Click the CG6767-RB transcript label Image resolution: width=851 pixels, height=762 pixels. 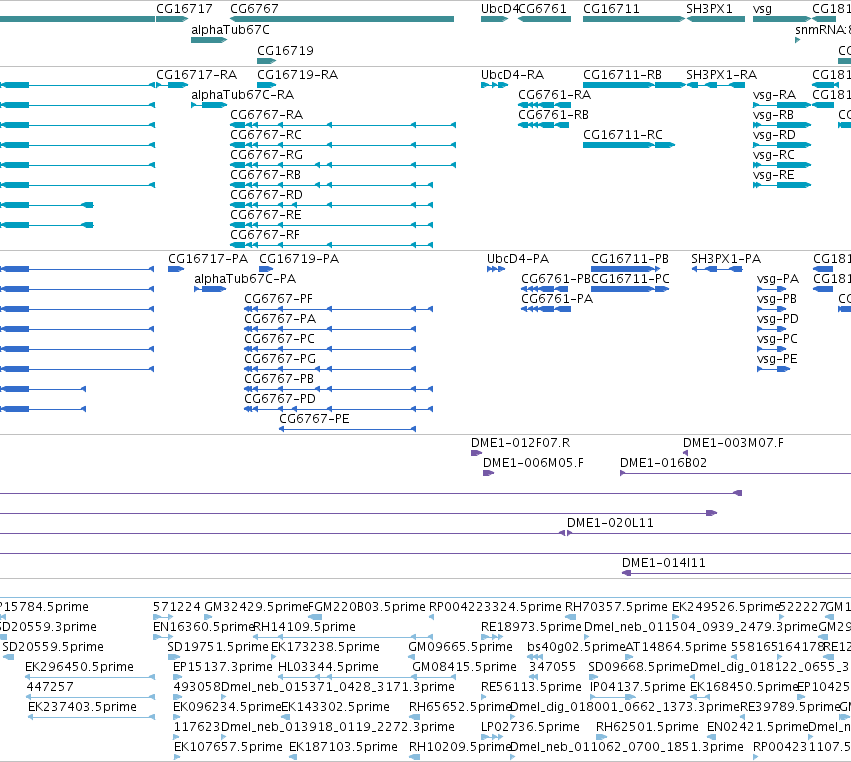click(x=265, y=175)
